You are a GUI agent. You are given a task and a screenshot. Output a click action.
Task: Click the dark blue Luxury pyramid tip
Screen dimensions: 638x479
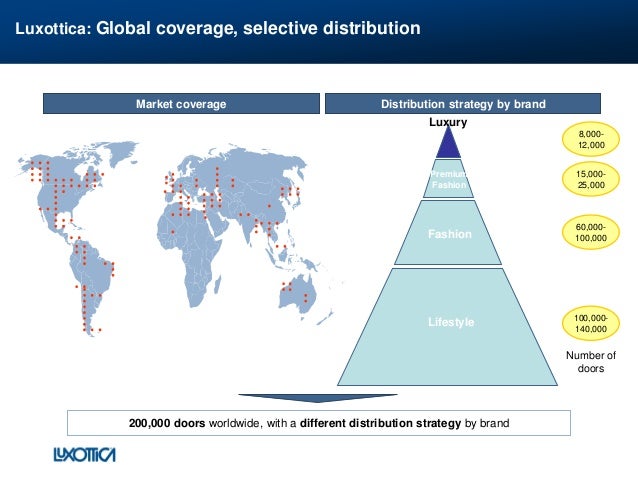(448, 146)
